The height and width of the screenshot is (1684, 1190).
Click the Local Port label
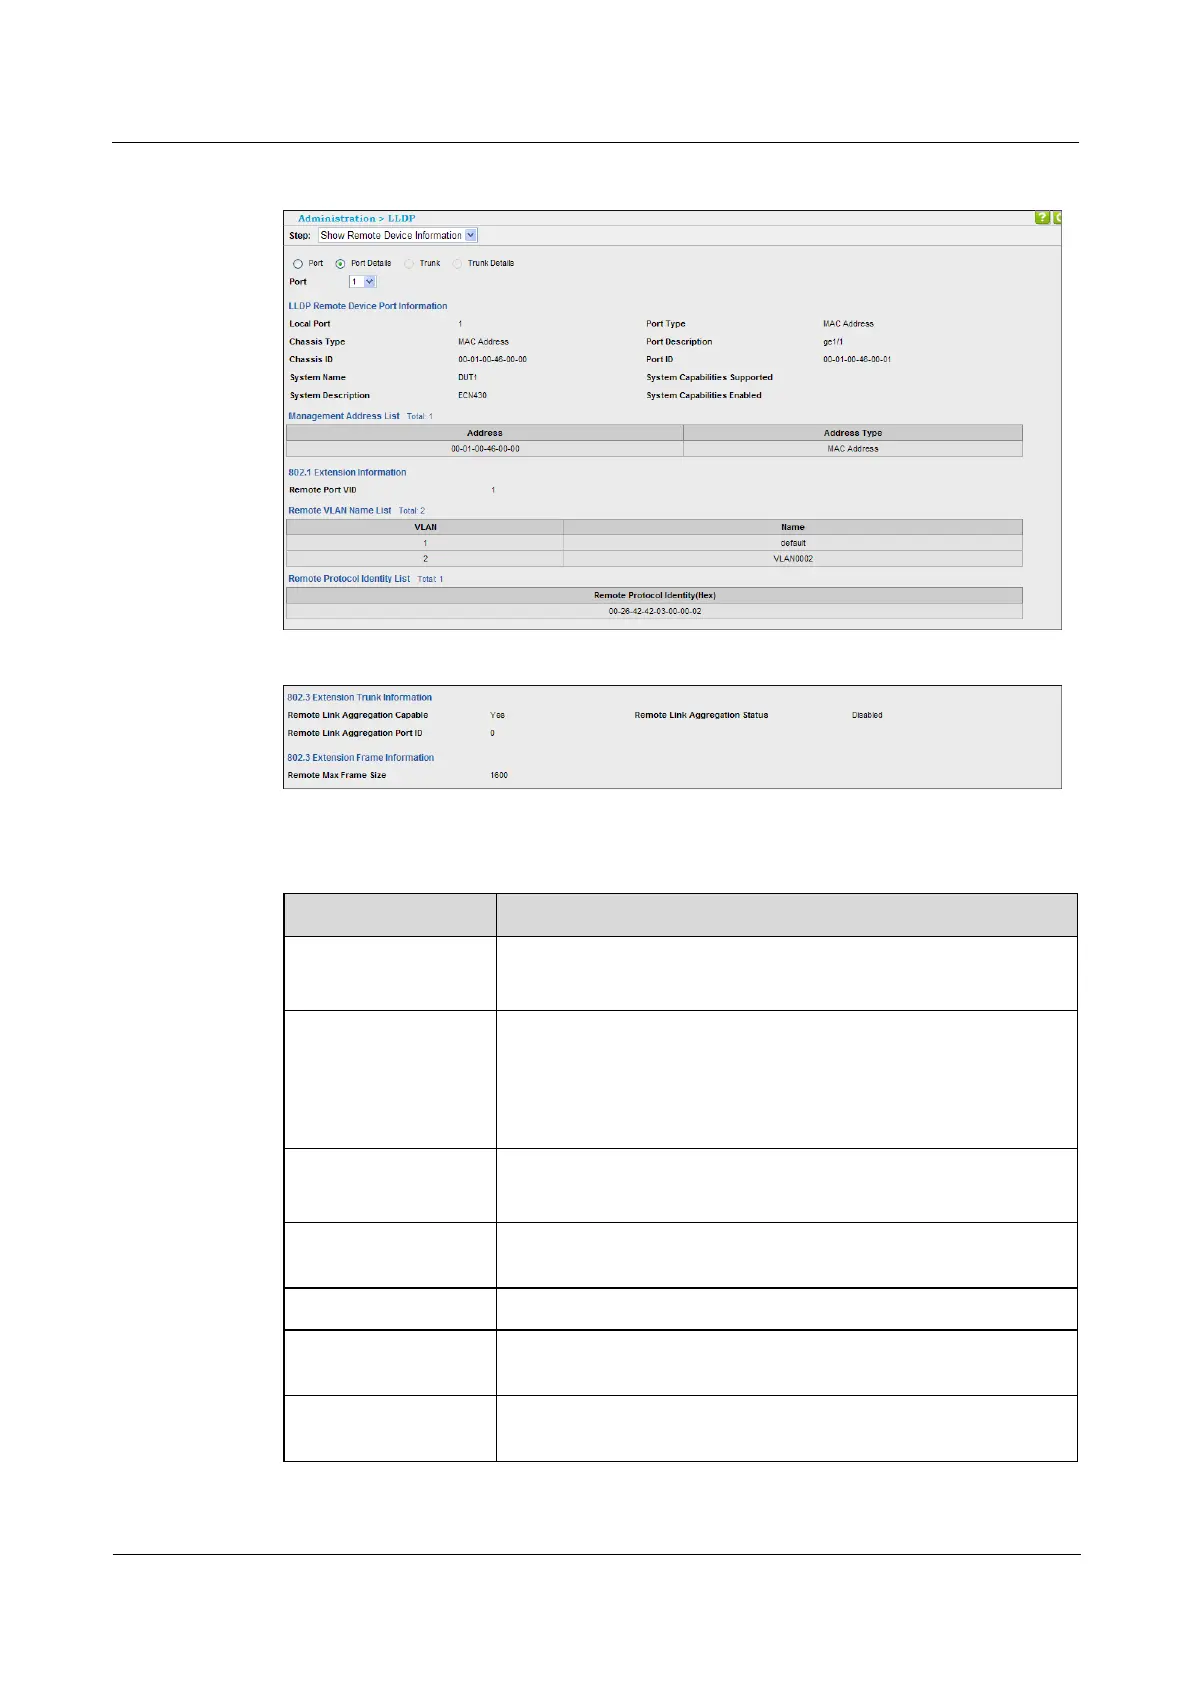tap(310, 324)
